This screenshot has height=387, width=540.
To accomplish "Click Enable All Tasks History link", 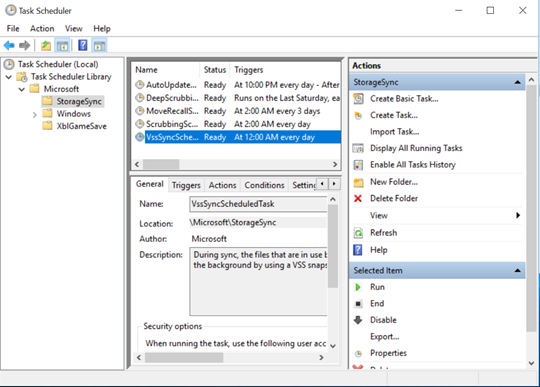I will (413, 165).
